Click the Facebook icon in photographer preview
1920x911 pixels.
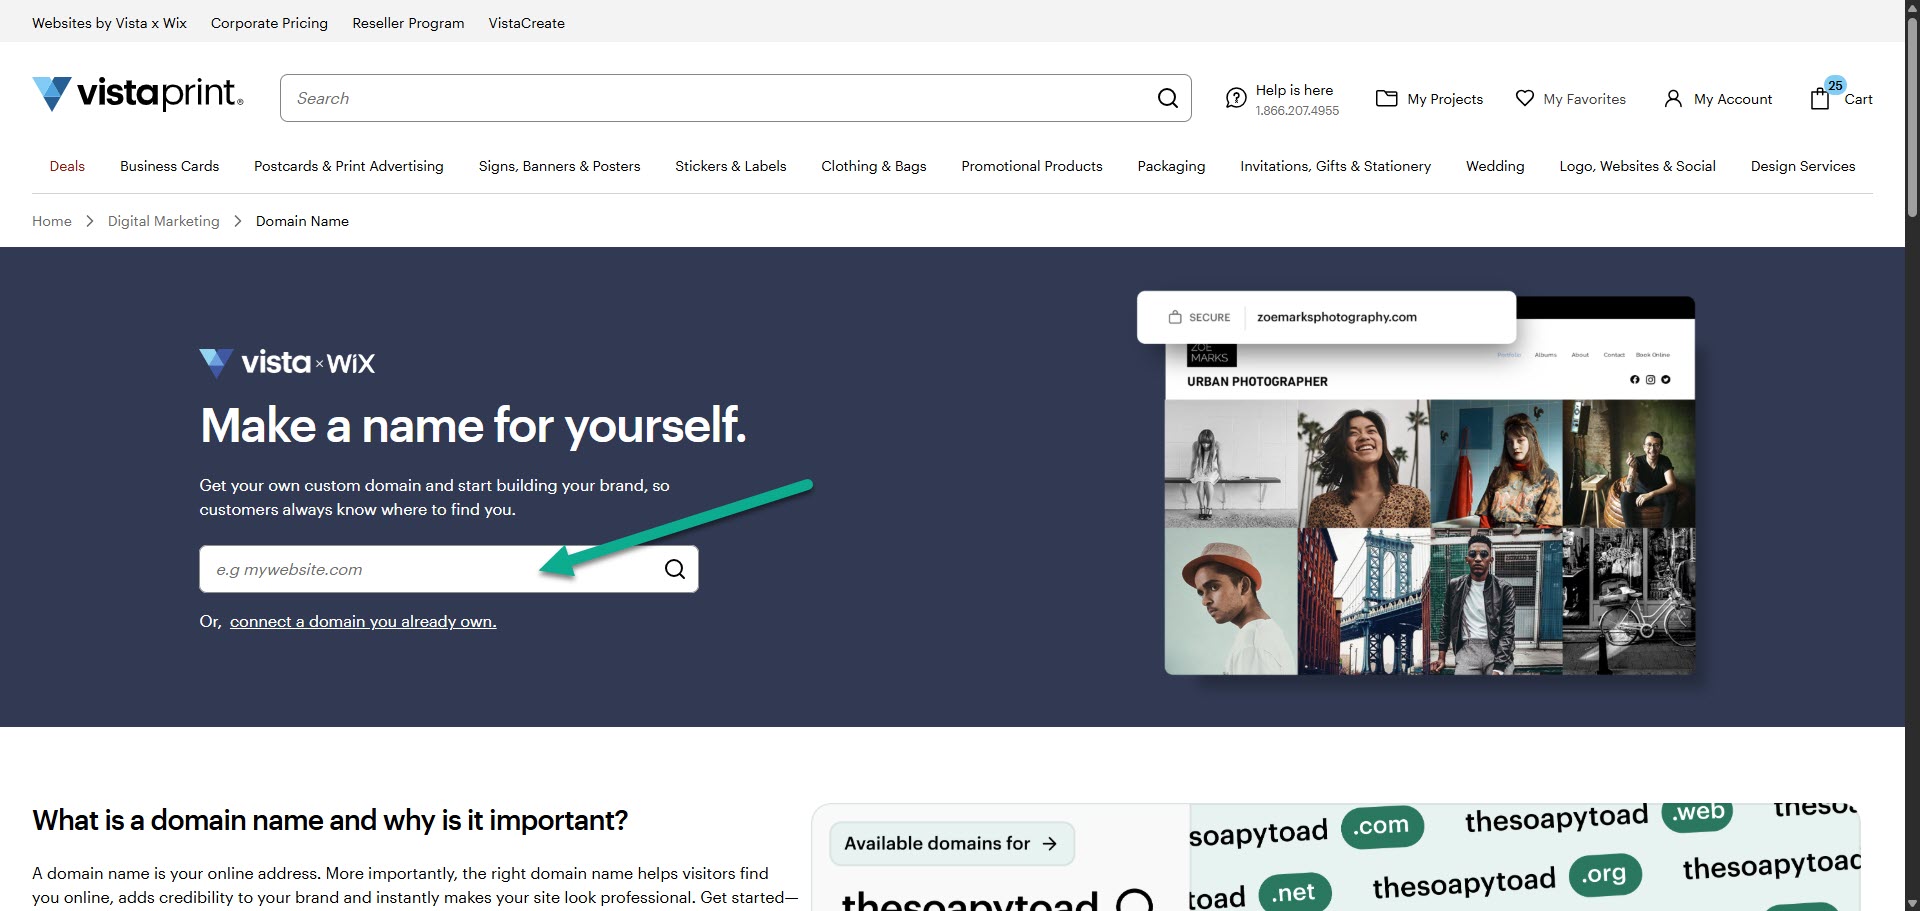point(1635,380)
